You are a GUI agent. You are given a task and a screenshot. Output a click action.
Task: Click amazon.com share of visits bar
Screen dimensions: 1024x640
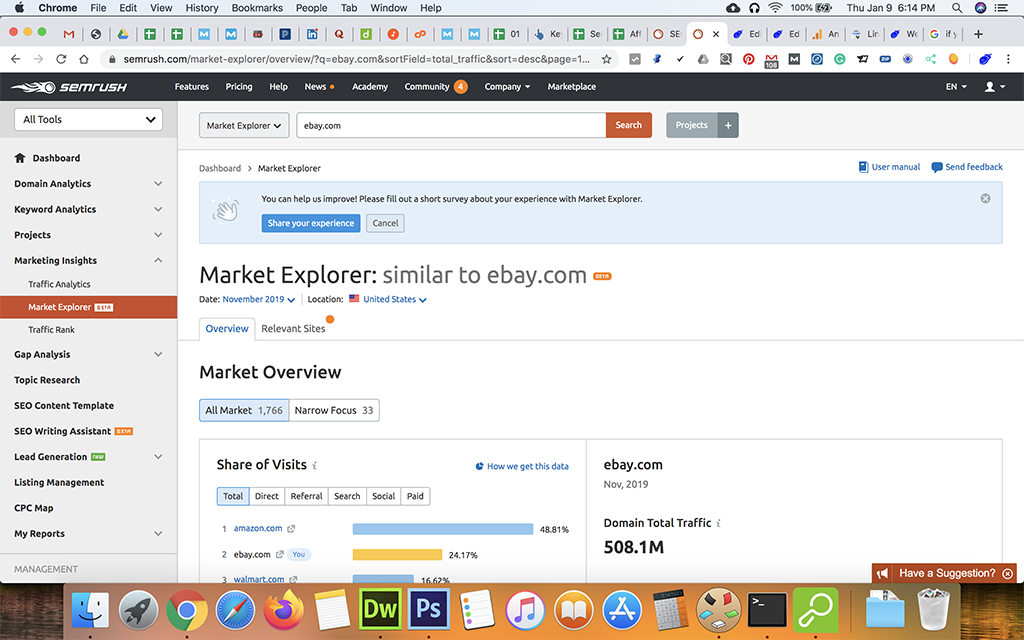[443, 529]
